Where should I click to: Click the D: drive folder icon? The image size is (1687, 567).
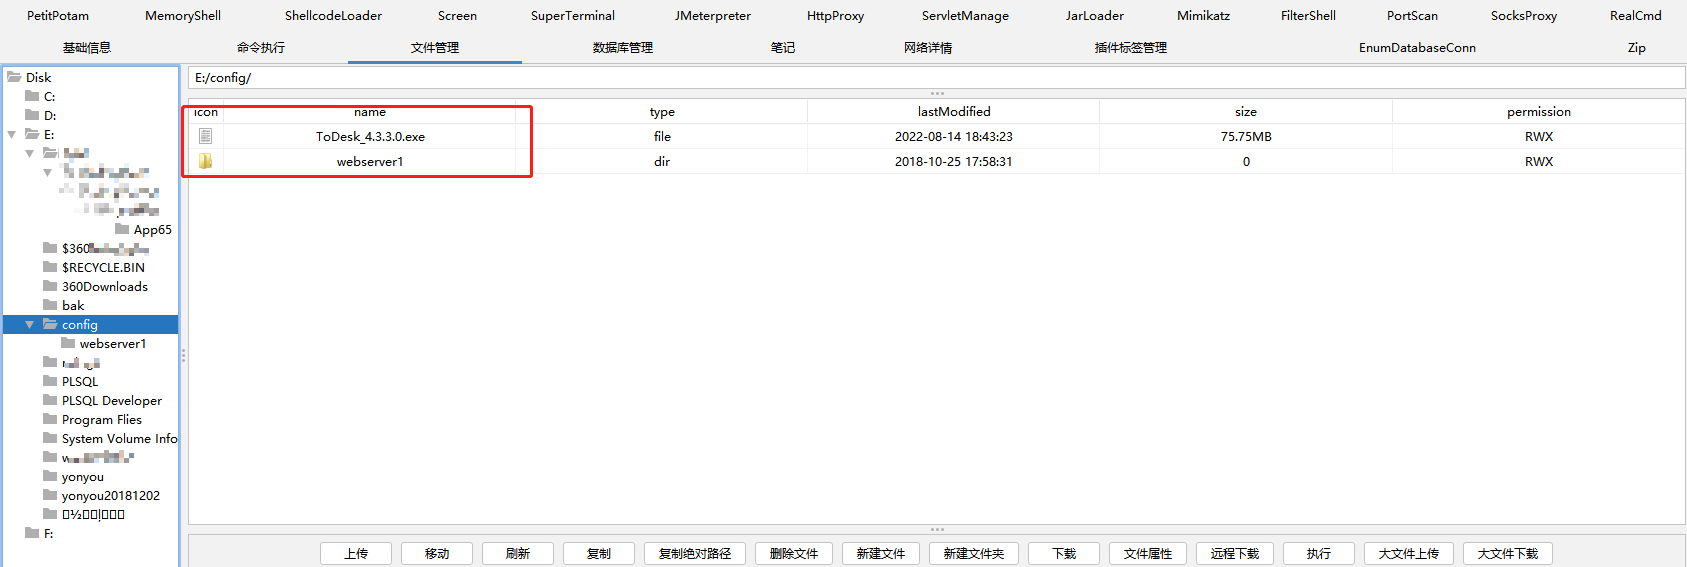click(x=32, y=115)
